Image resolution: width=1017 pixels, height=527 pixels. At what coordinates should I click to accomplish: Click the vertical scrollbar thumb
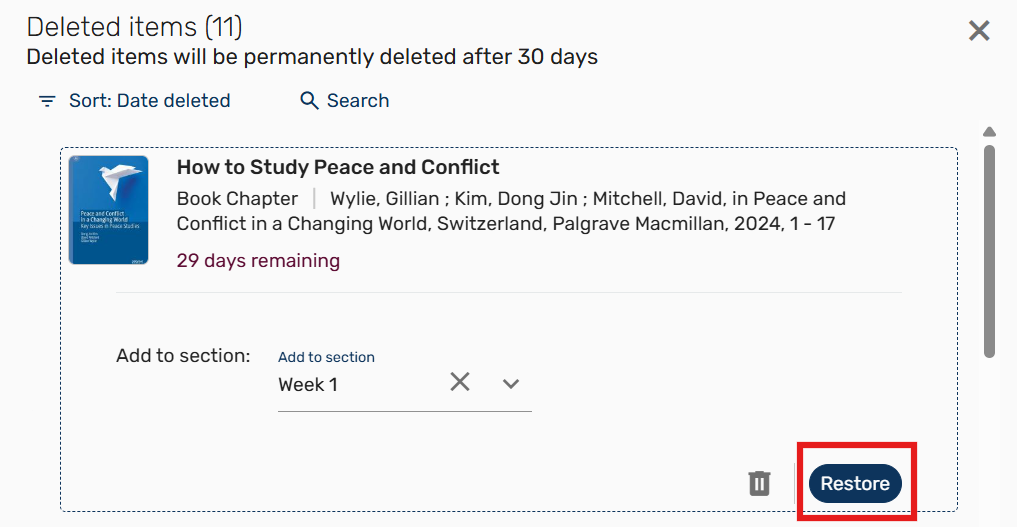(989, 250)
